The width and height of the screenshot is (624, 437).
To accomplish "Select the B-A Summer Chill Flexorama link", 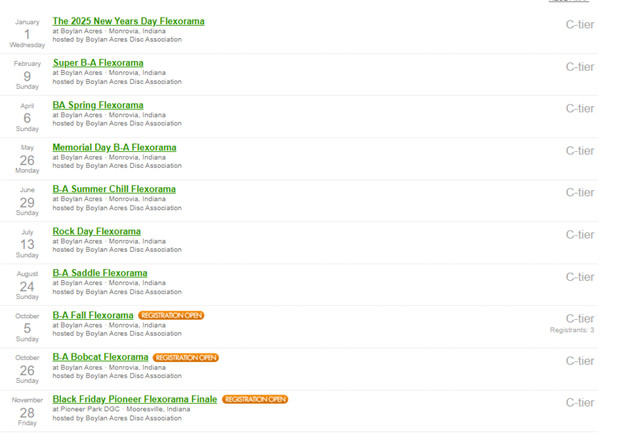I will point(114,189).
